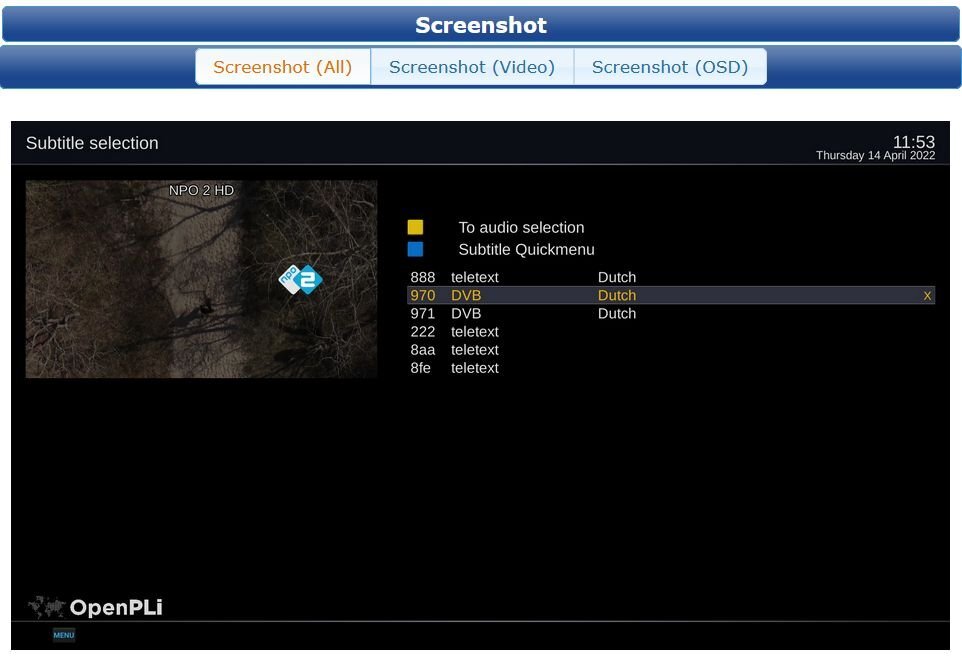Screen dimensions: 962x660
Task: Select the Screenshot (OSD) tab
Action: pyautogui.click(x=669, y=67)
